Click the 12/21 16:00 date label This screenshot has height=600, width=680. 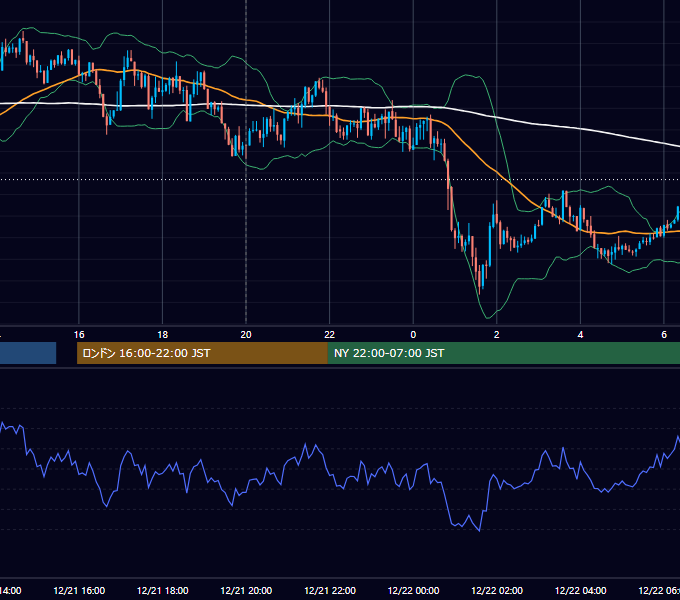(79, 590)
